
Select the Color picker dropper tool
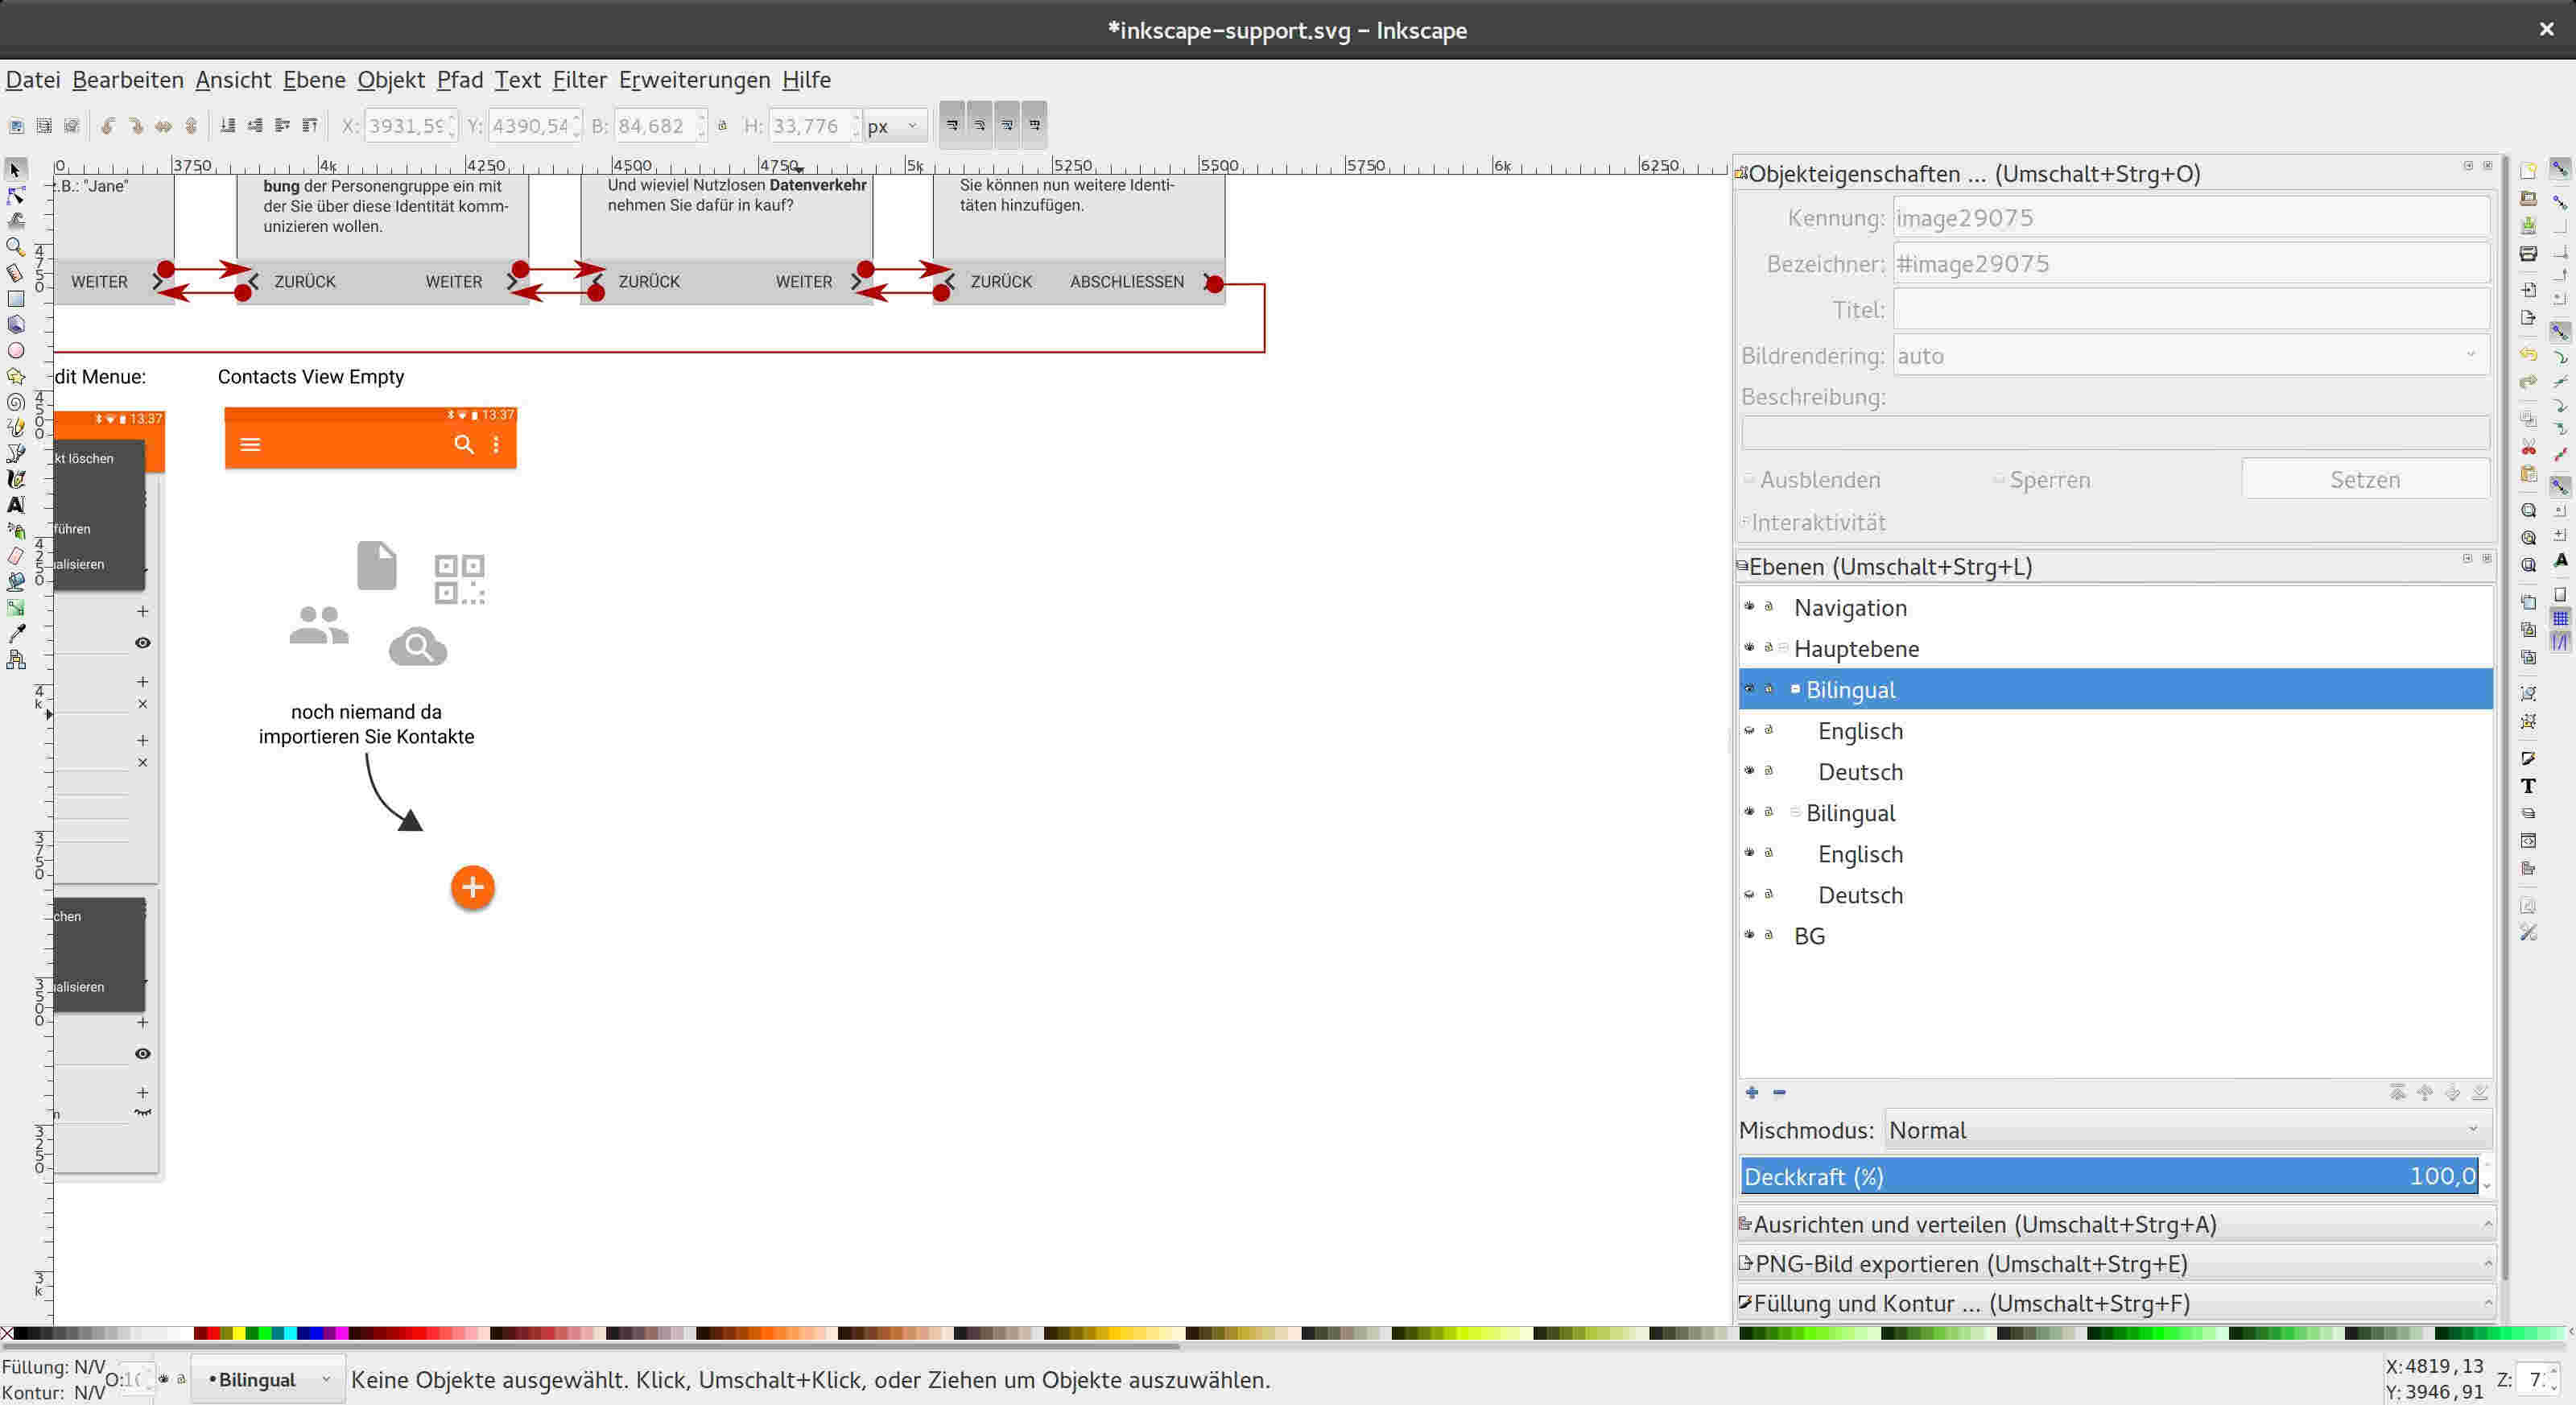tap(16, 633)
